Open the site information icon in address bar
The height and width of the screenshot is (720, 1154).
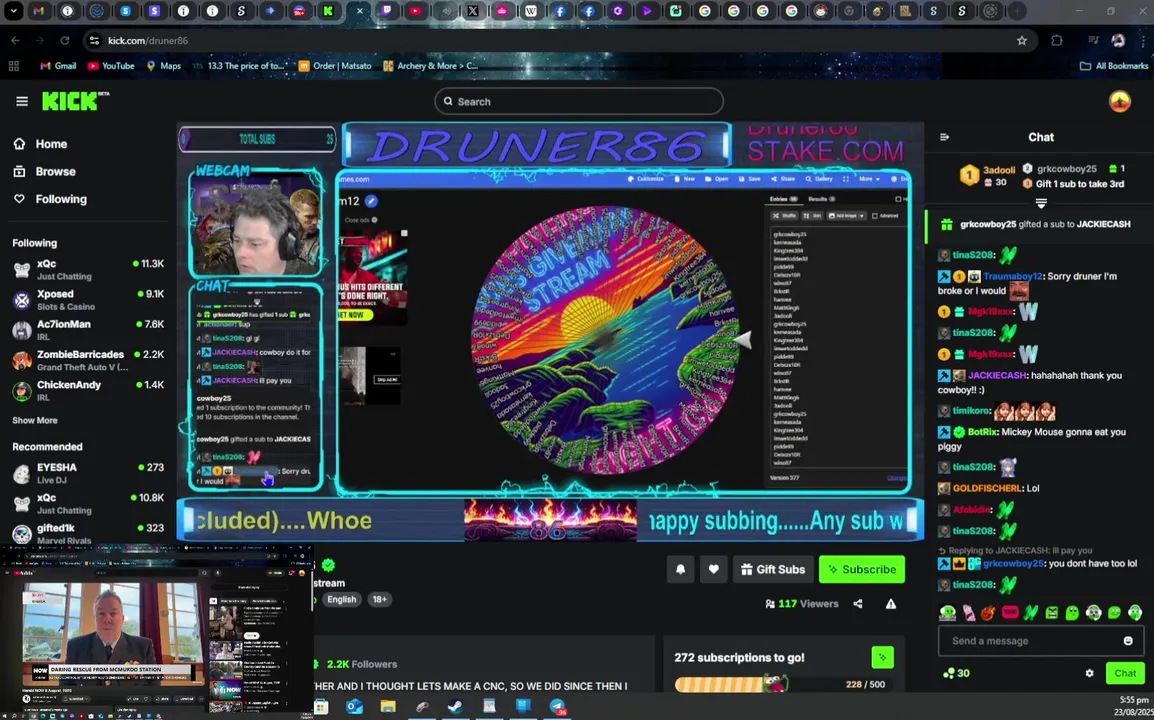click(93, 40)
